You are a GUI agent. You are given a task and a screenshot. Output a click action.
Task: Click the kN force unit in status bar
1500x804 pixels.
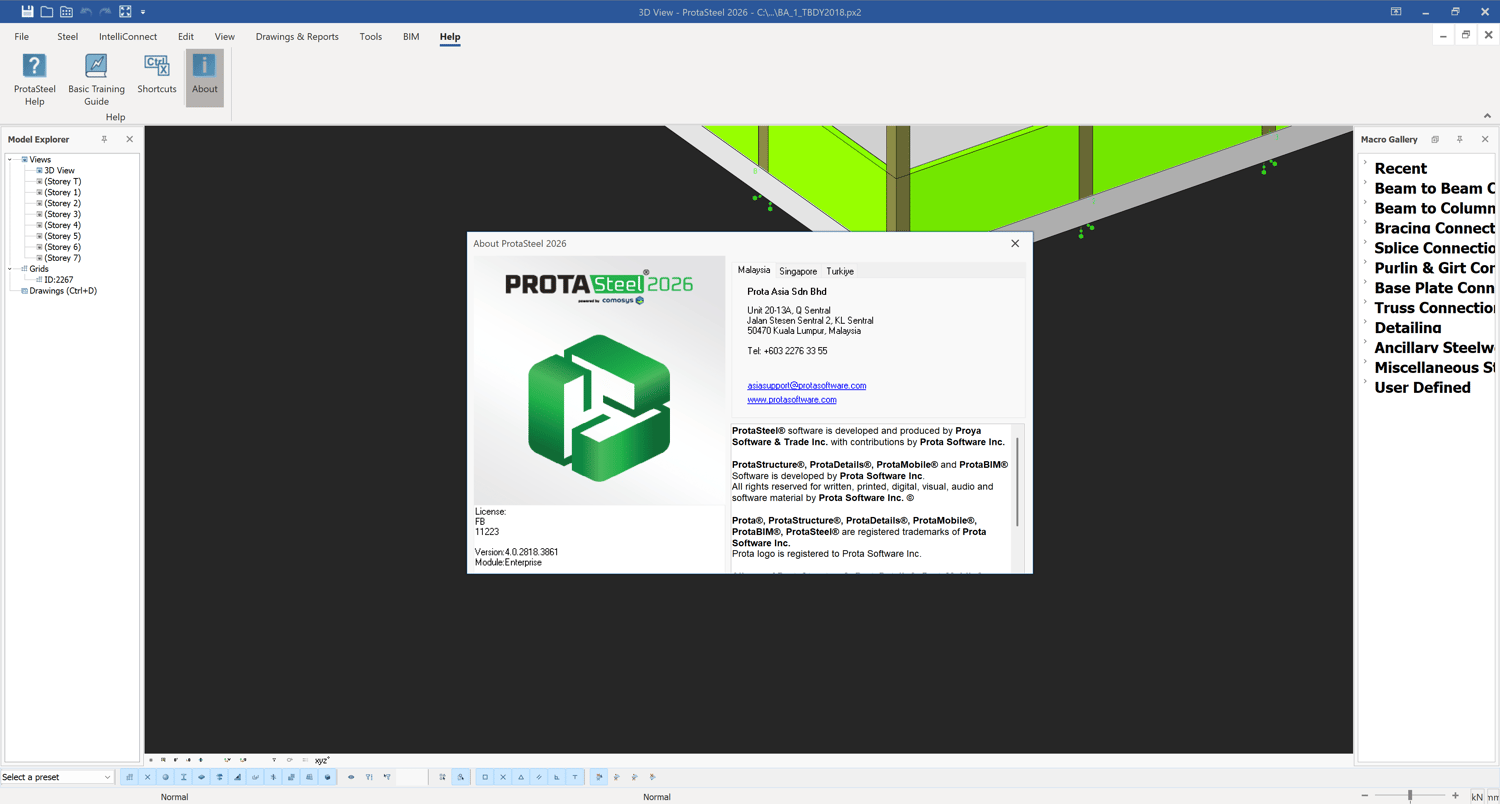coord(1477,797)
